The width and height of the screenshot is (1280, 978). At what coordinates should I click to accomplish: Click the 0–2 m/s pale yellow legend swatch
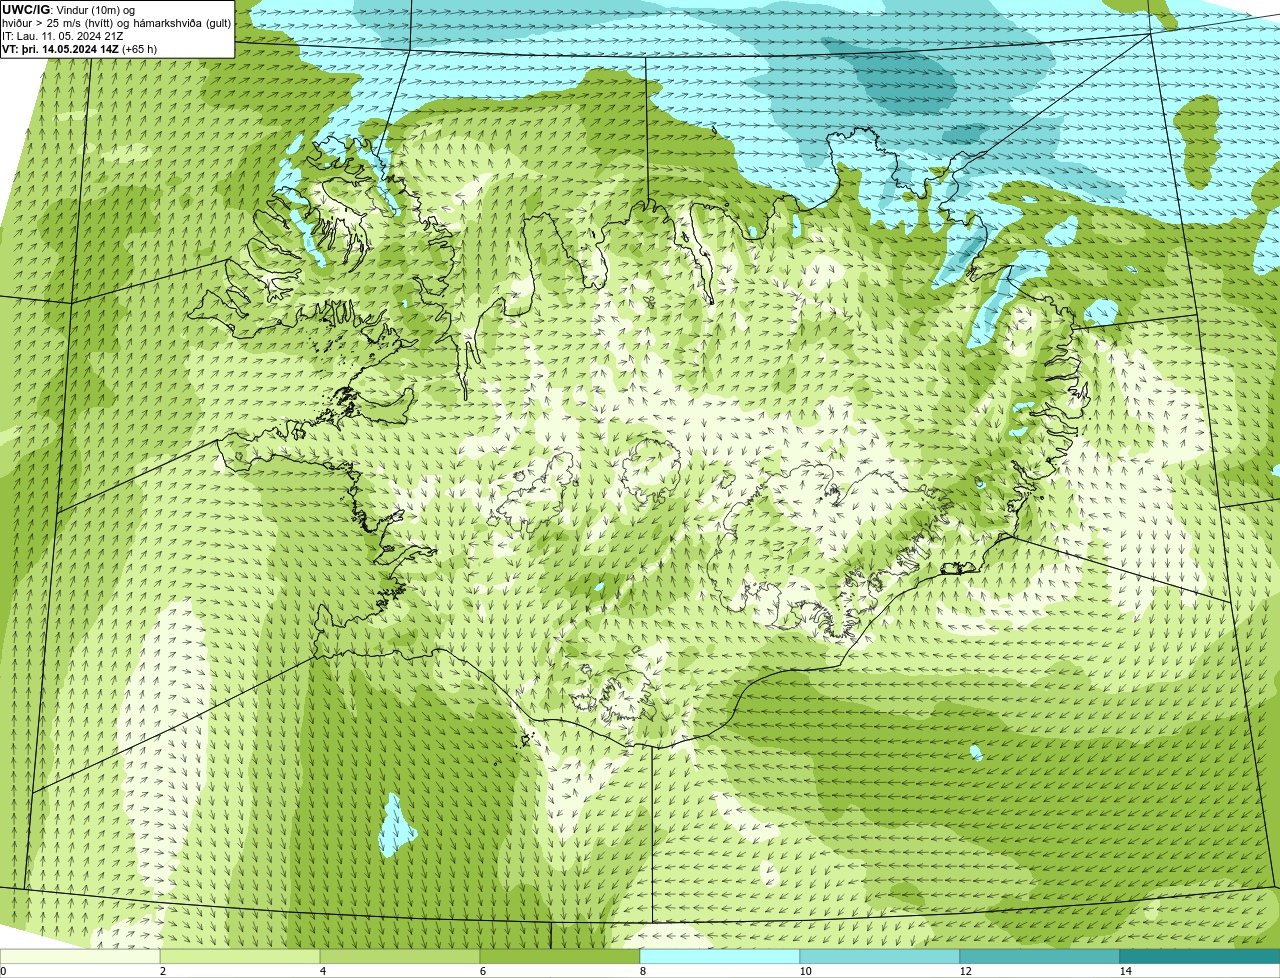[x=80, y=956]
